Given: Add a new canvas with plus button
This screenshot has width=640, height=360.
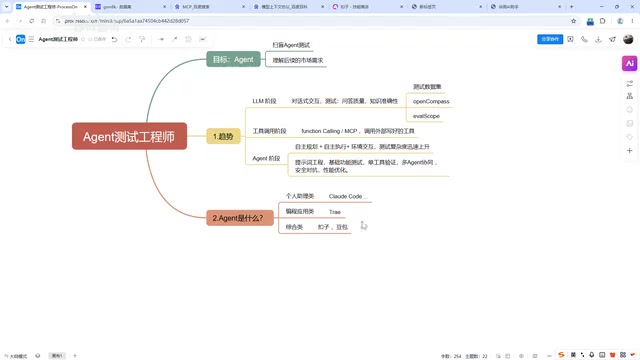Looking at the screenshot, I should pos(75,356).
